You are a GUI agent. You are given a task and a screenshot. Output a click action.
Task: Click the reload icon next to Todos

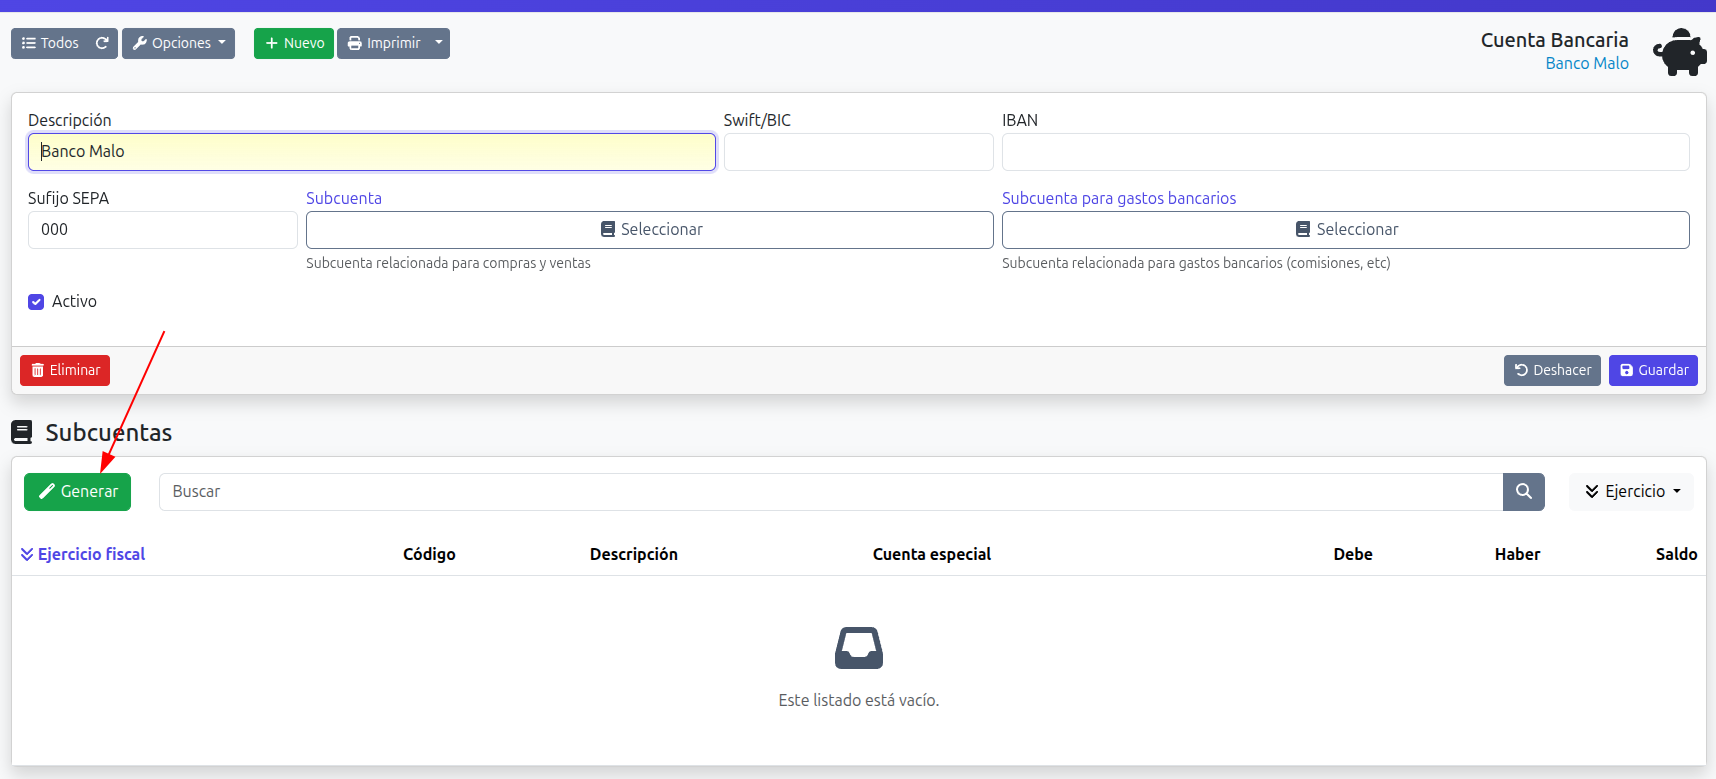coord(102,43)
